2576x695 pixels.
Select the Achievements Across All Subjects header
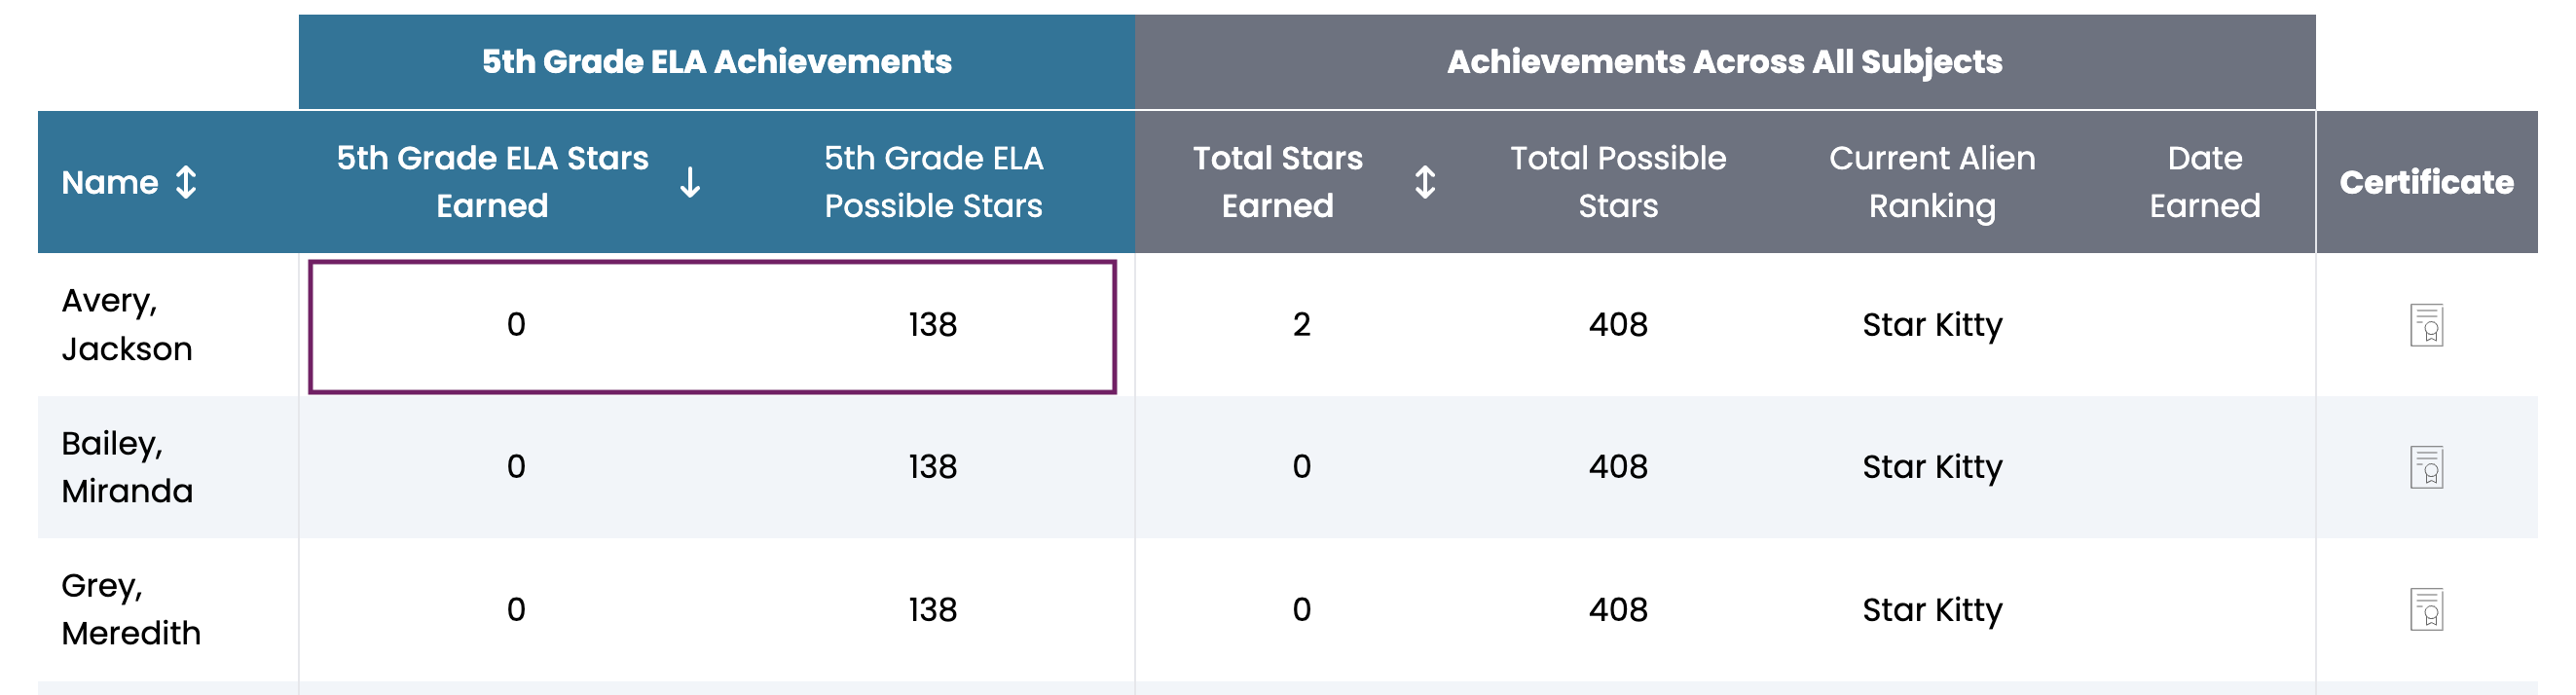coord(1725,62)
